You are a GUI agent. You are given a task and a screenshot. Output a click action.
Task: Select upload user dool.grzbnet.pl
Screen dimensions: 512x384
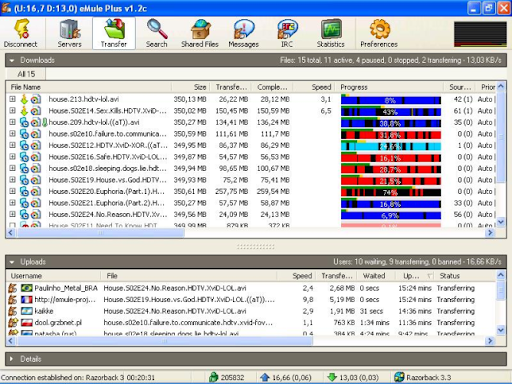tap(252, 322)
